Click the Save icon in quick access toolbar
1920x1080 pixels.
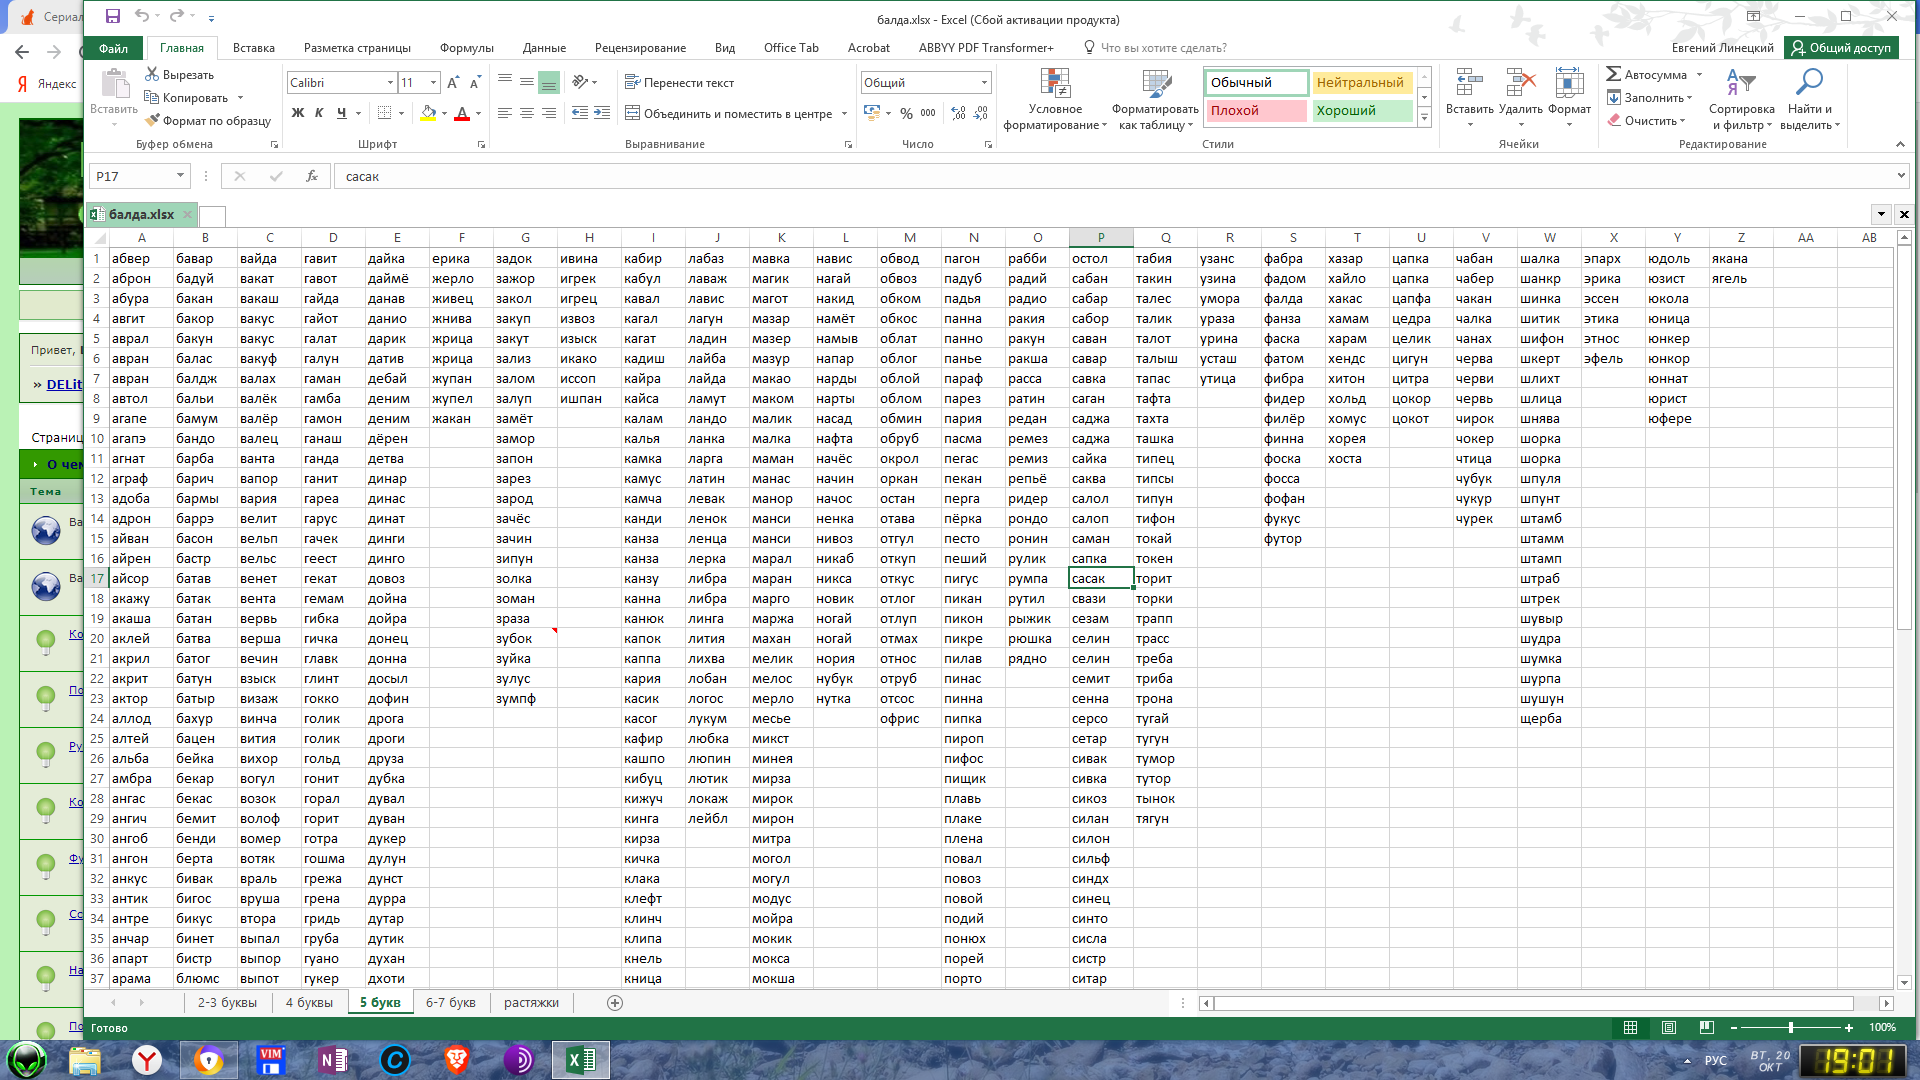click(x=112, y=17)
